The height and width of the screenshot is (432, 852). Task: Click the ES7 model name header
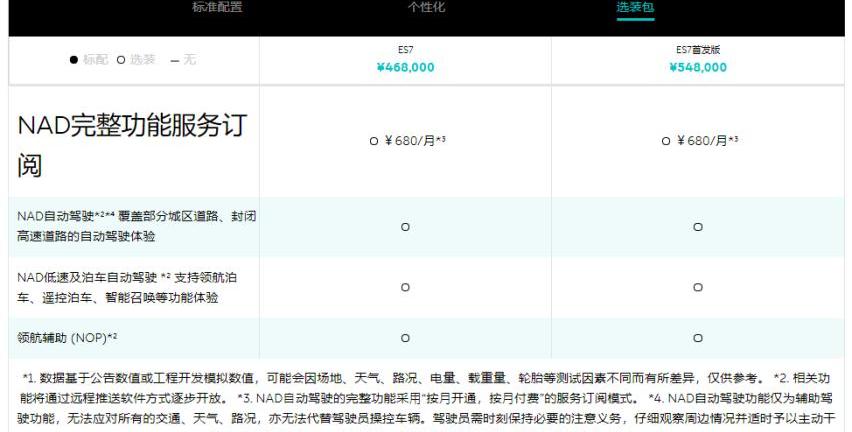(x=405, y=50)
